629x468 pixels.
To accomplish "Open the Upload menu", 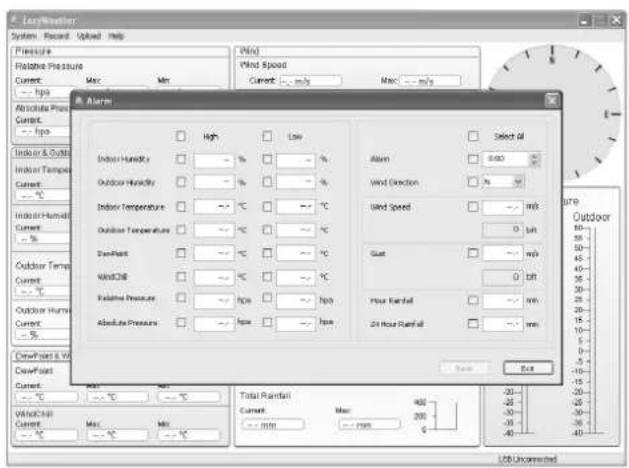I will tap(89, 36).
